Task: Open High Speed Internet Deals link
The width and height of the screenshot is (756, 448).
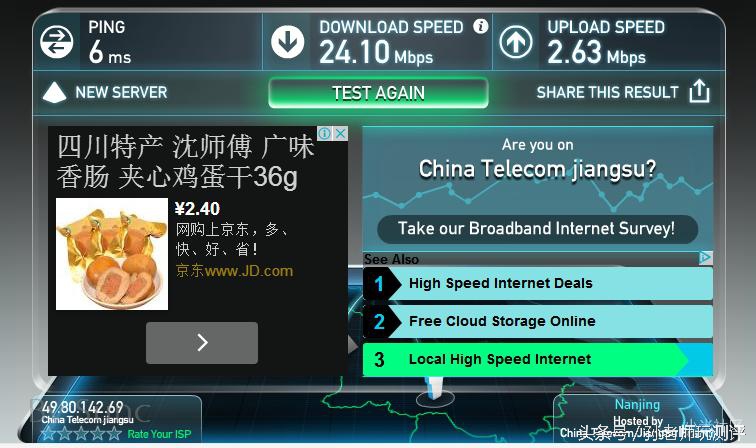Action: coord(538,283)
